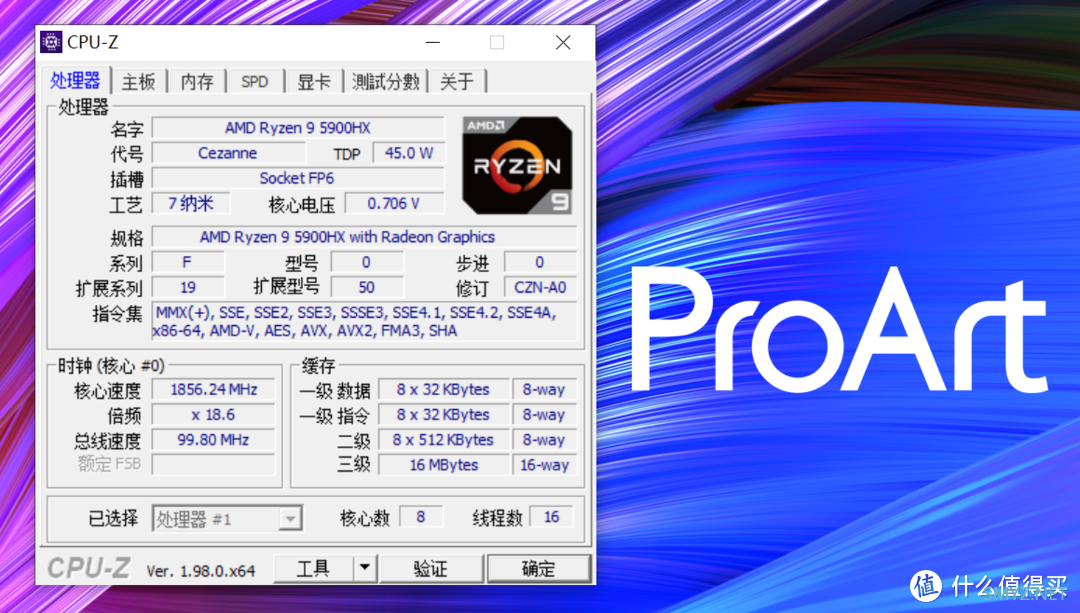The width and height of the screenshot is (1080, 613).
Task: Click the instruction set list field
Action: (x=364, y=322)
